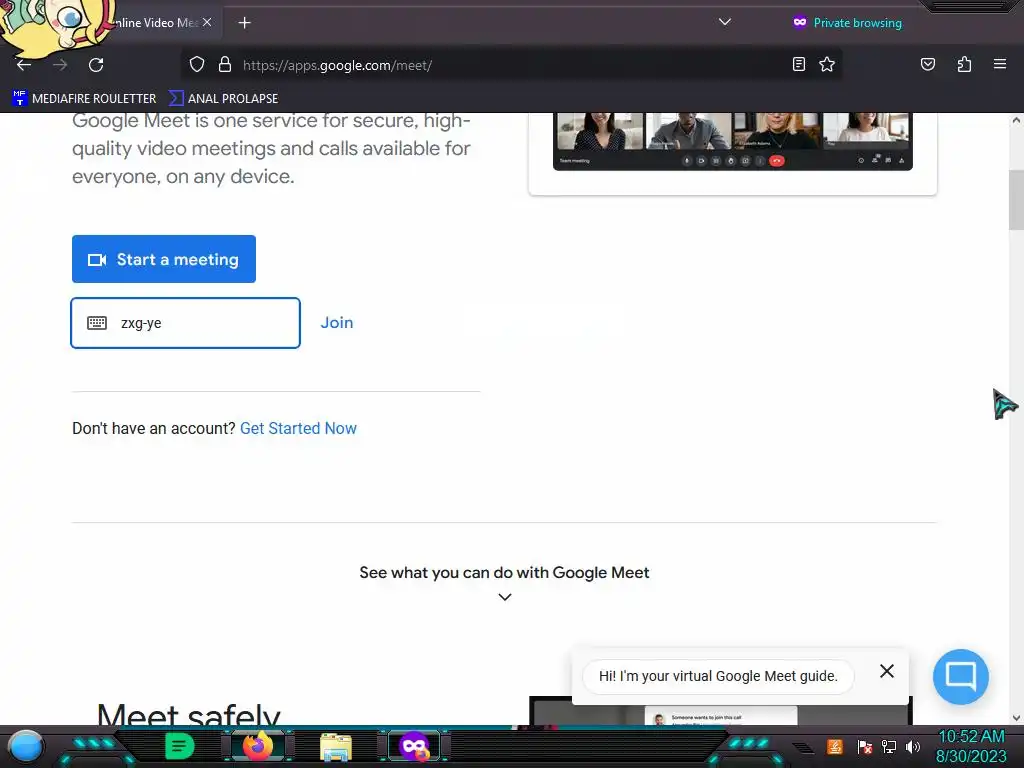This screenshot has width=1024, height=768.
Task: Go back with the browser back arrow
Action: coord(24,65)
